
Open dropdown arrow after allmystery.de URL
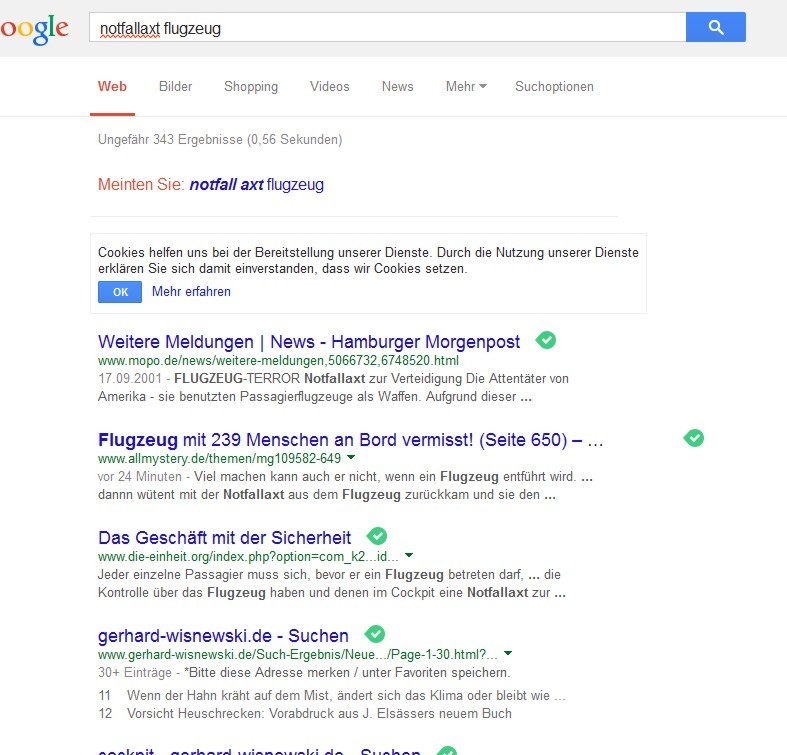pos(351,457)
